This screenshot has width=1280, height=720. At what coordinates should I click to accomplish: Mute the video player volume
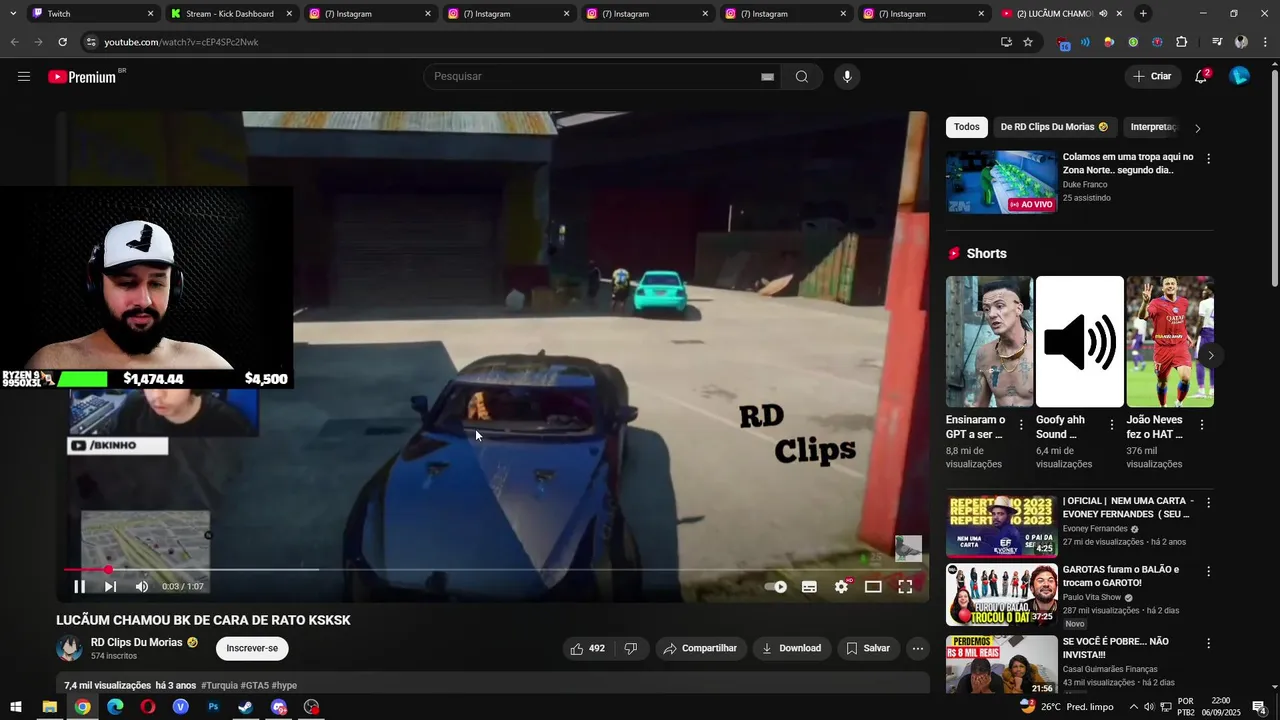[x=142, y=587]
